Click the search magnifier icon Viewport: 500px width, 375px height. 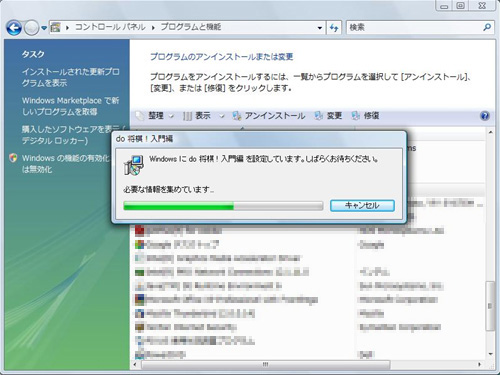[487, 27]
